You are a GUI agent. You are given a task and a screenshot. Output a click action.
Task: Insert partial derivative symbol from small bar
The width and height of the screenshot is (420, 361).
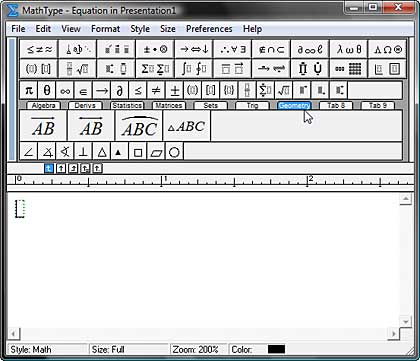(119, 90)
